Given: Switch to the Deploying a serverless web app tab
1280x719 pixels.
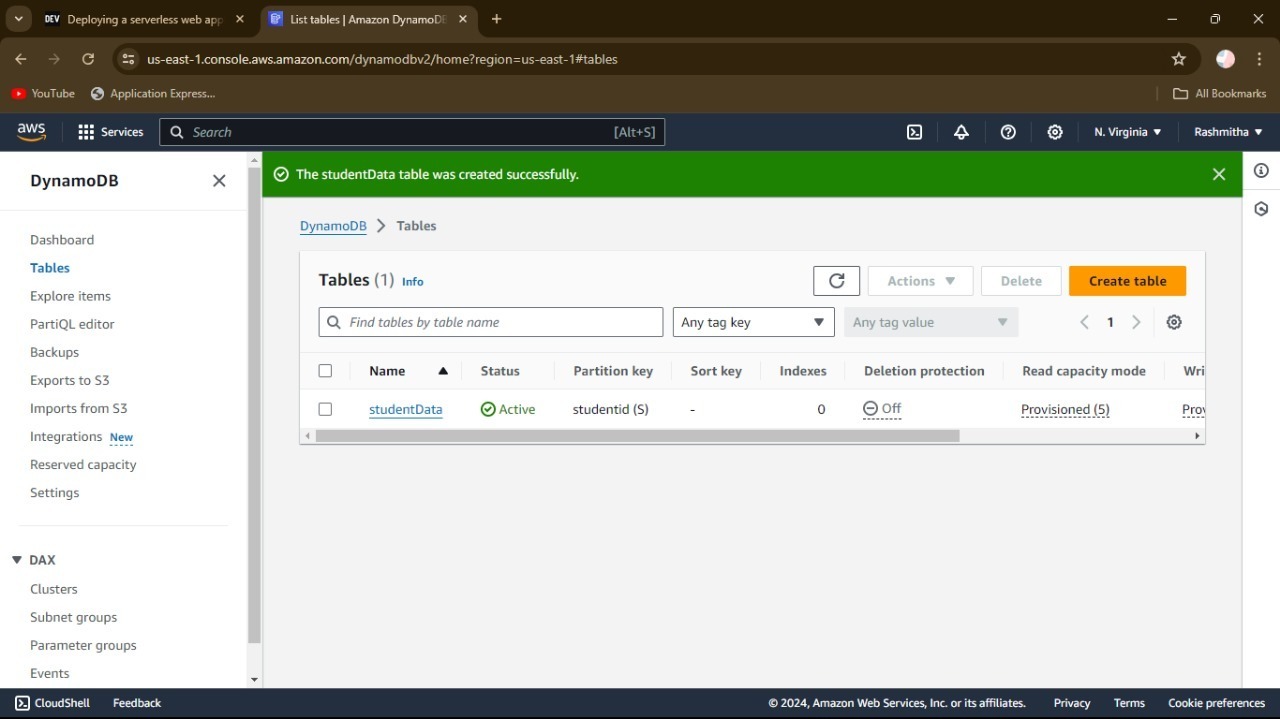Looking at the screenshot, I should click(145, 19).
